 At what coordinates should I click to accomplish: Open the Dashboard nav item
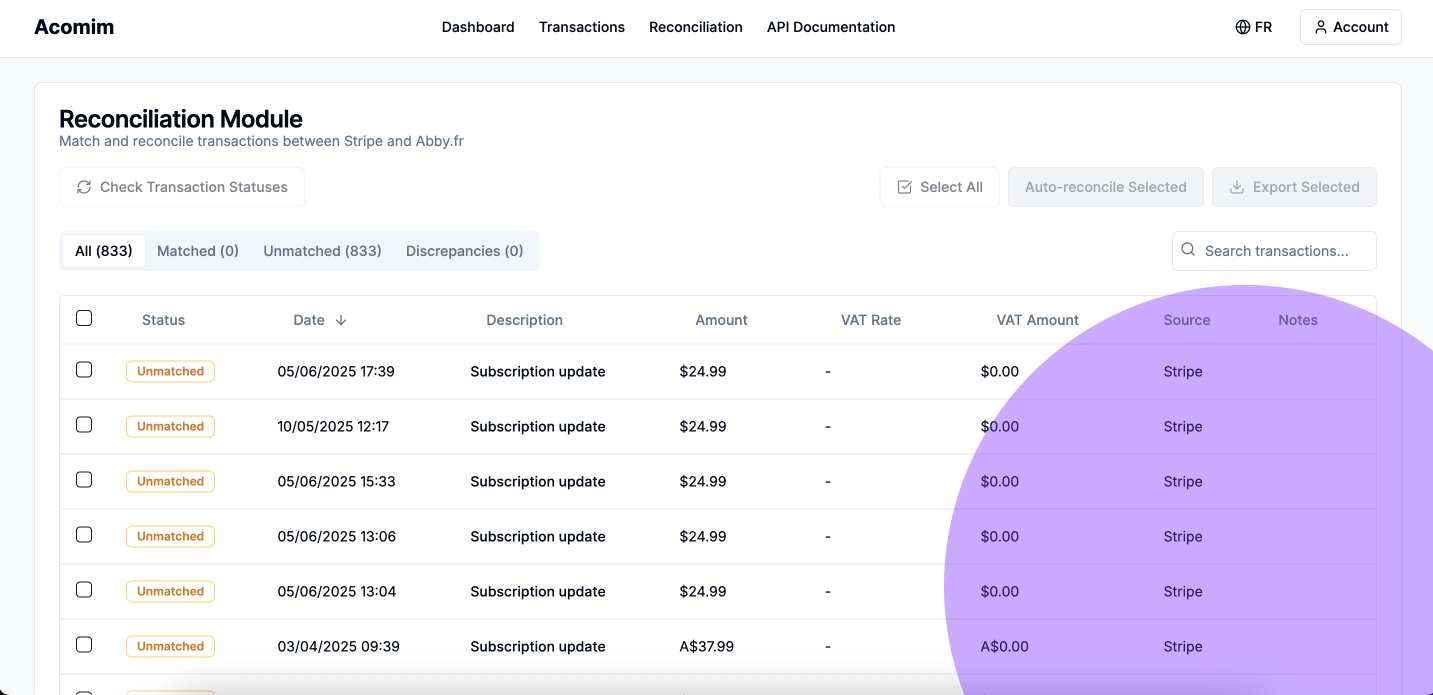478,27
